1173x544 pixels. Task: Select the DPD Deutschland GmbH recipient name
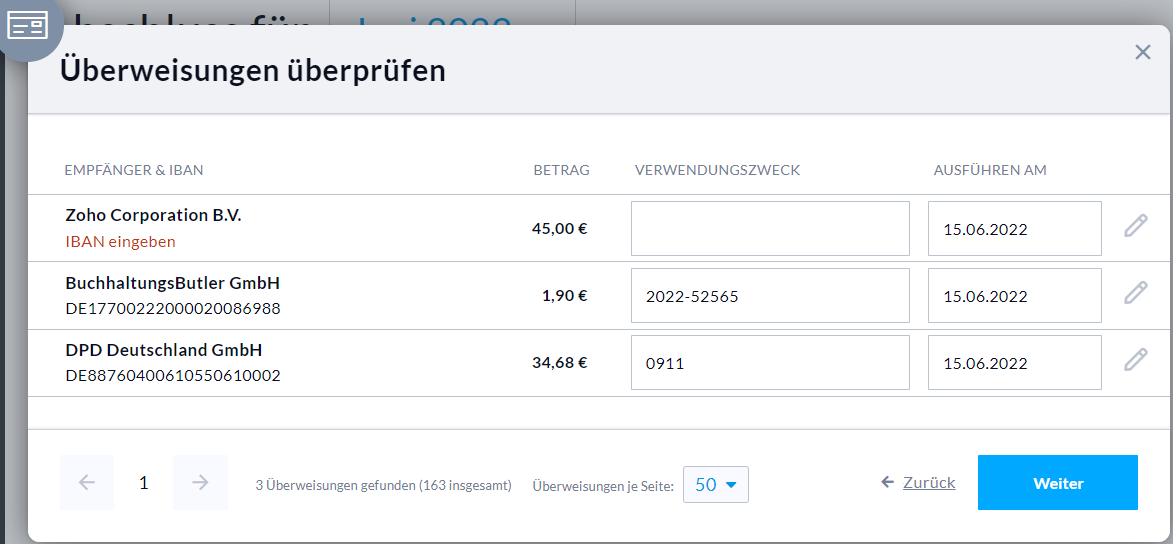(x=164, y=350)
